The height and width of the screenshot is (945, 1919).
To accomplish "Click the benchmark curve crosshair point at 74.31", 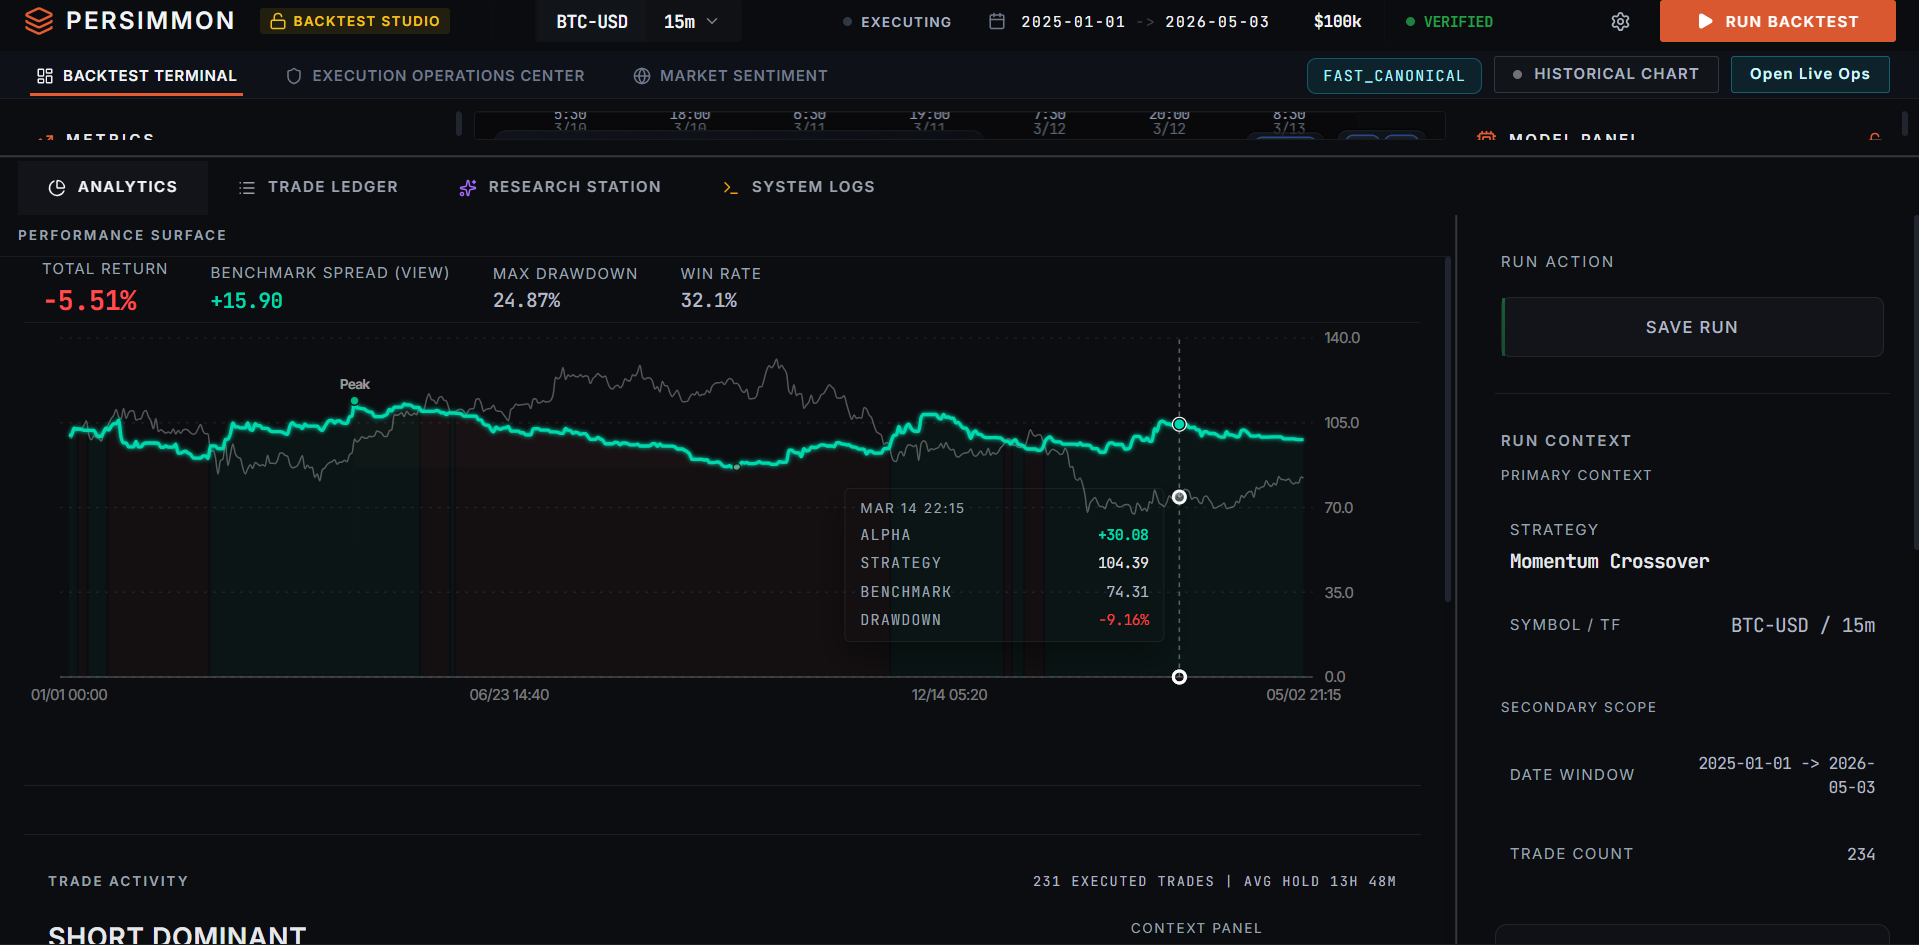I will (1179, 497).
